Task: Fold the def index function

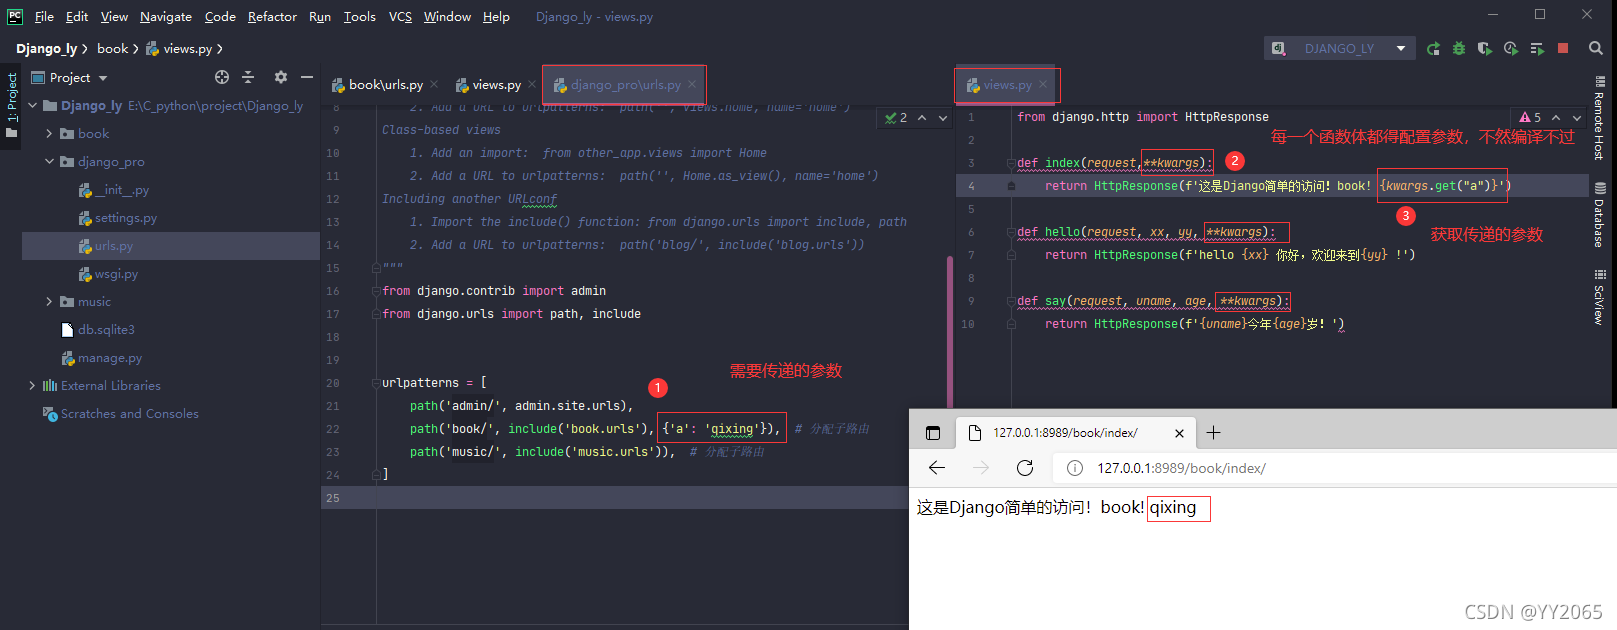Action: point(1011,163)
